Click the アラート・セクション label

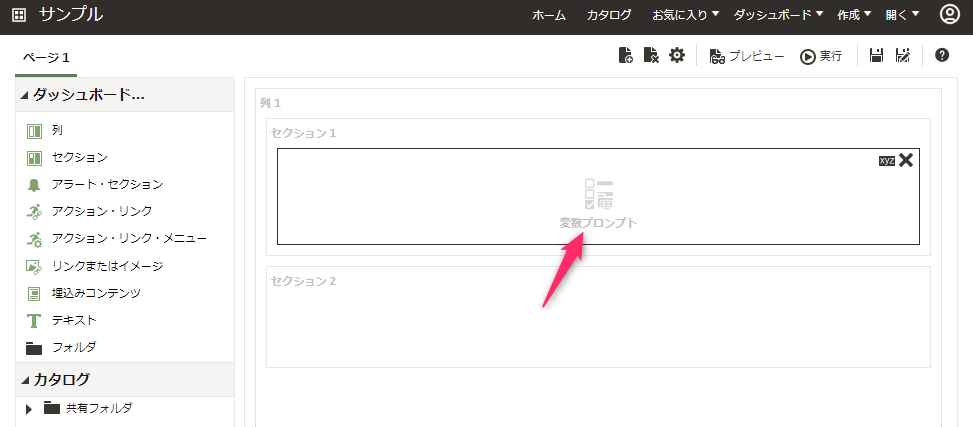pyautogui.click(x=107, y=184)
